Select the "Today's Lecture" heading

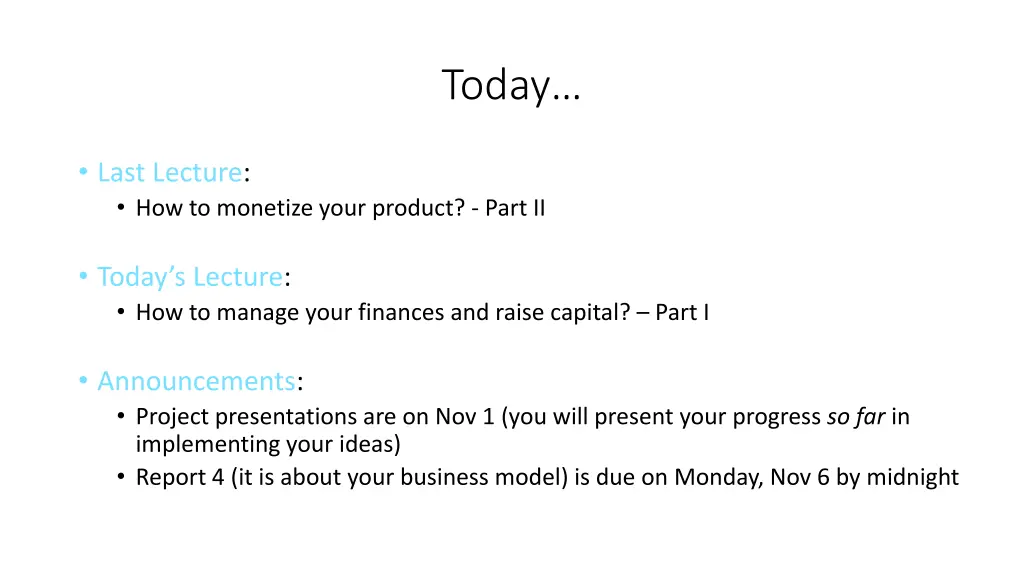(x=190, y=277)
